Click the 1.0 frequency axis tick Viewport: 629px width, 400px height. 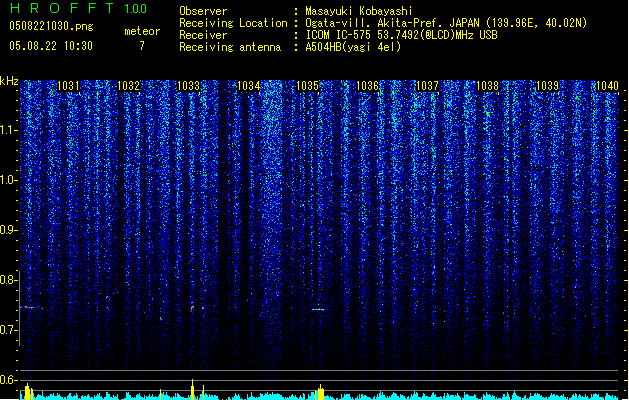pos(9,180)
